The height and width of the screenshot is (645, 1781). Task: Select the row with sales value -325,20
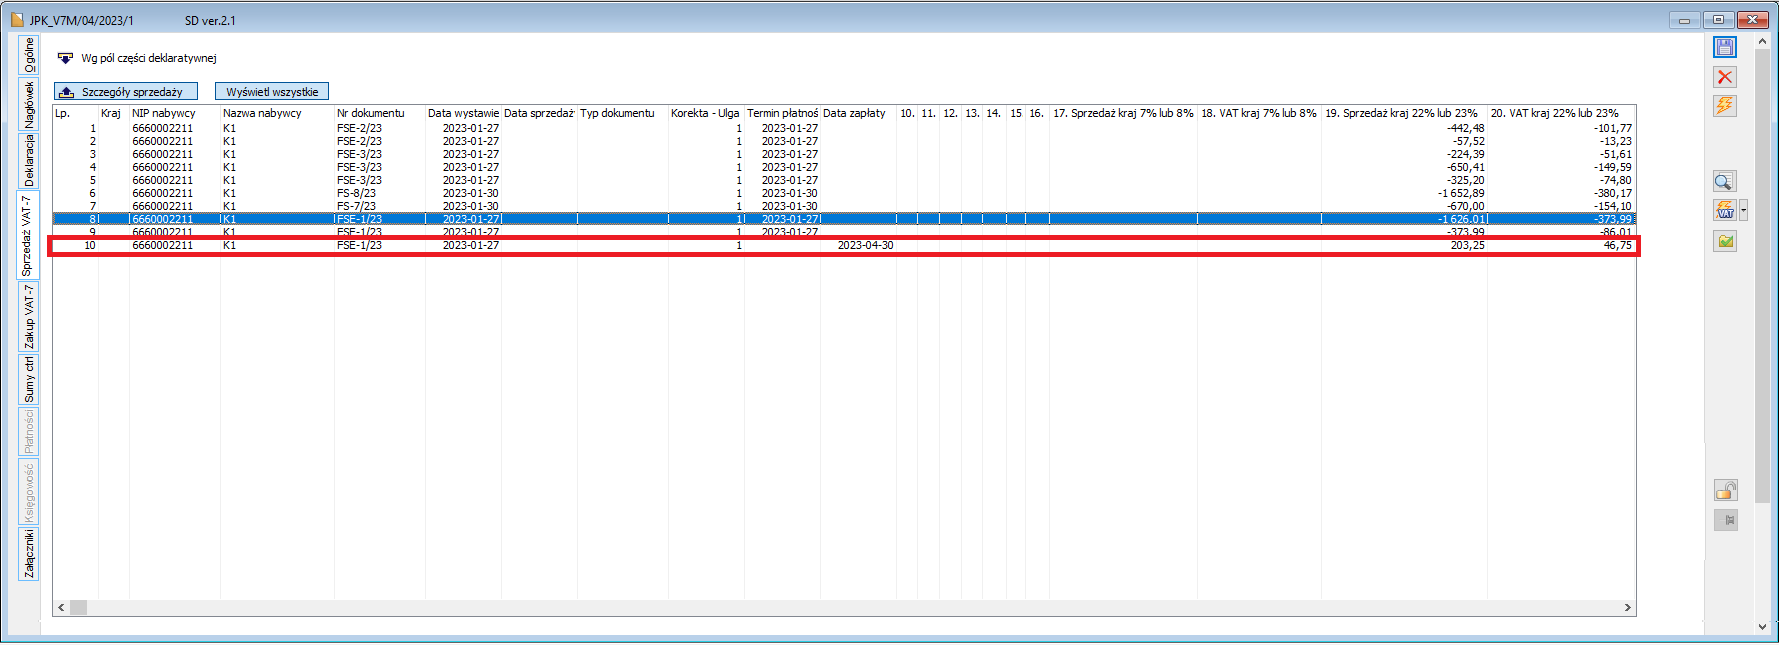coord(844,180)
